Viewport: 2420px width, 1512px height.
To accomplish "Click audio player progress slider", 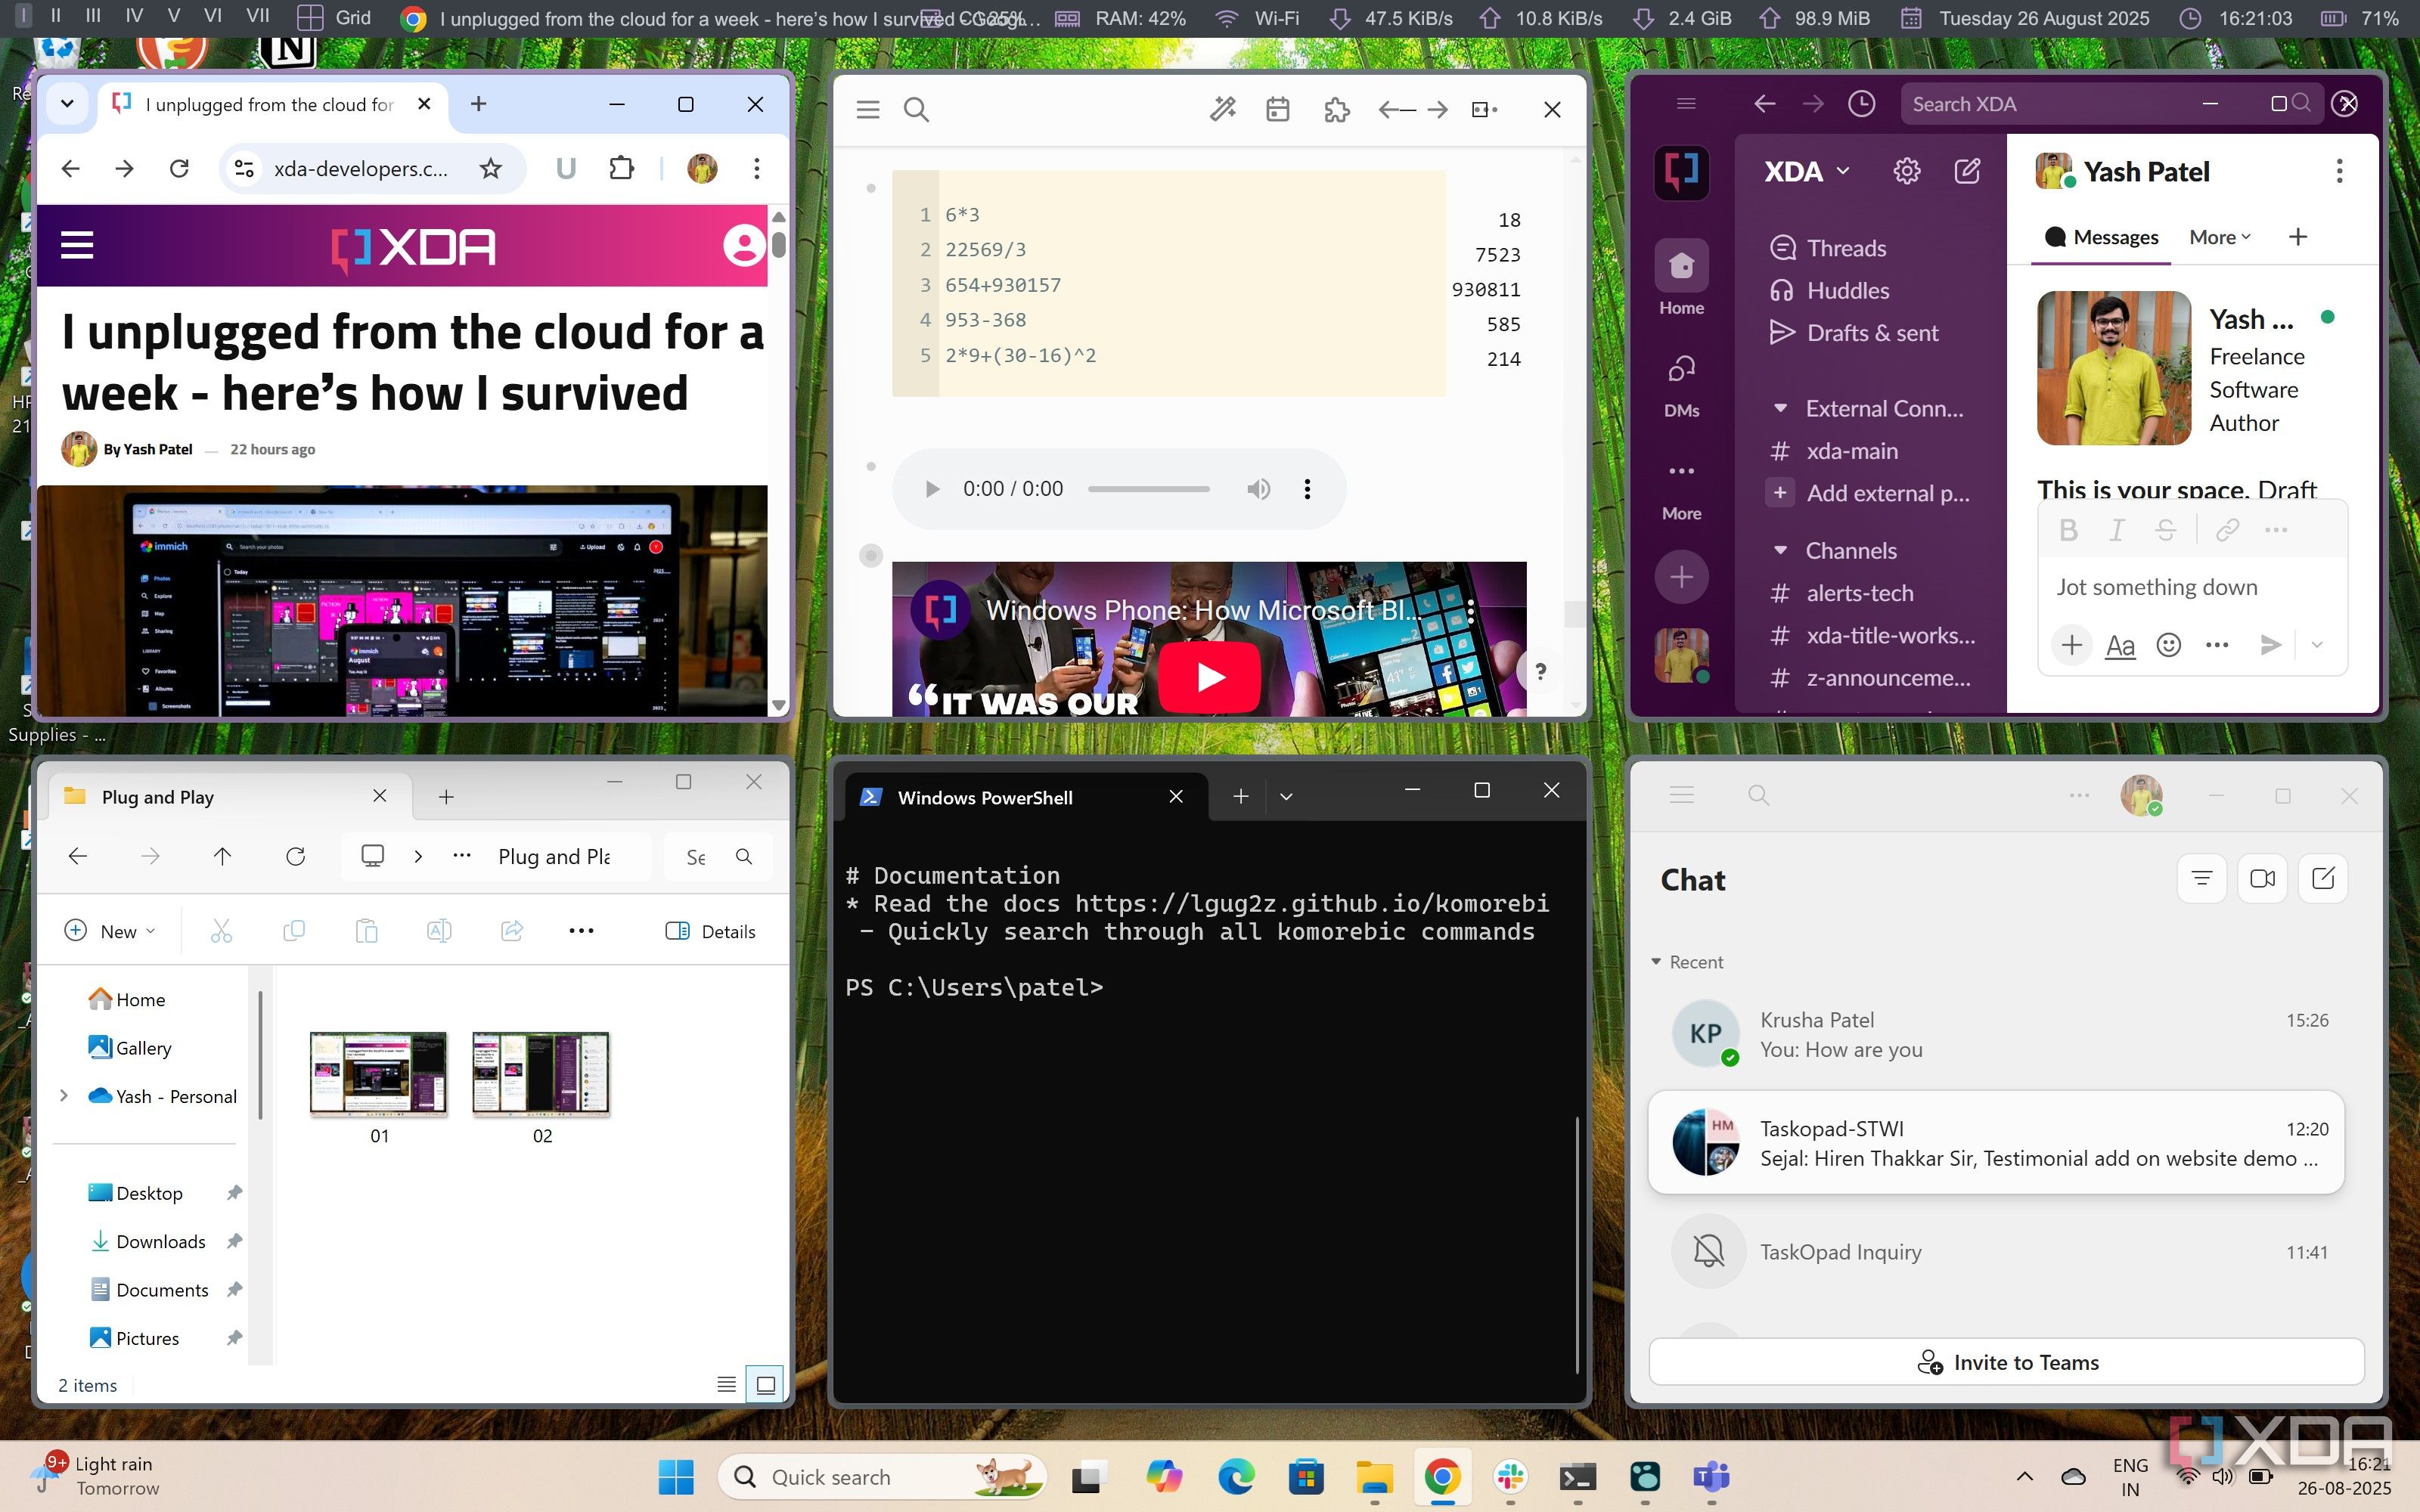I will [x=1148, y=489].
